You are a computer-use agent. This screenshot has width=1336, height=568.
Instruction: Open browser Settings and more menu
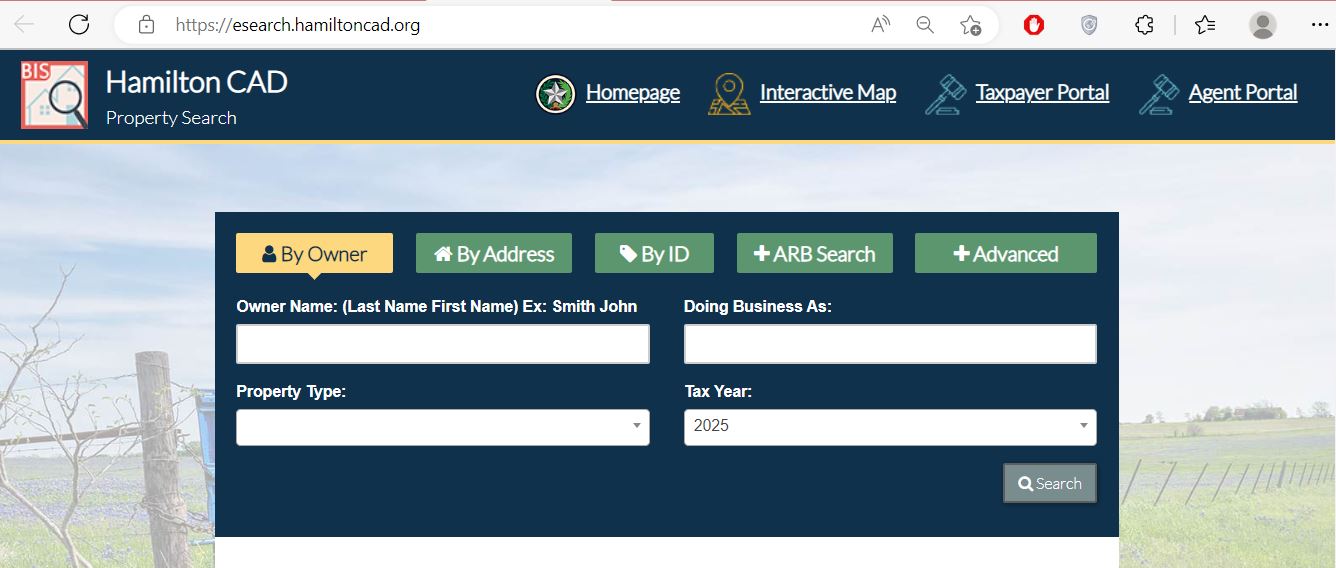coord(1318,25)
